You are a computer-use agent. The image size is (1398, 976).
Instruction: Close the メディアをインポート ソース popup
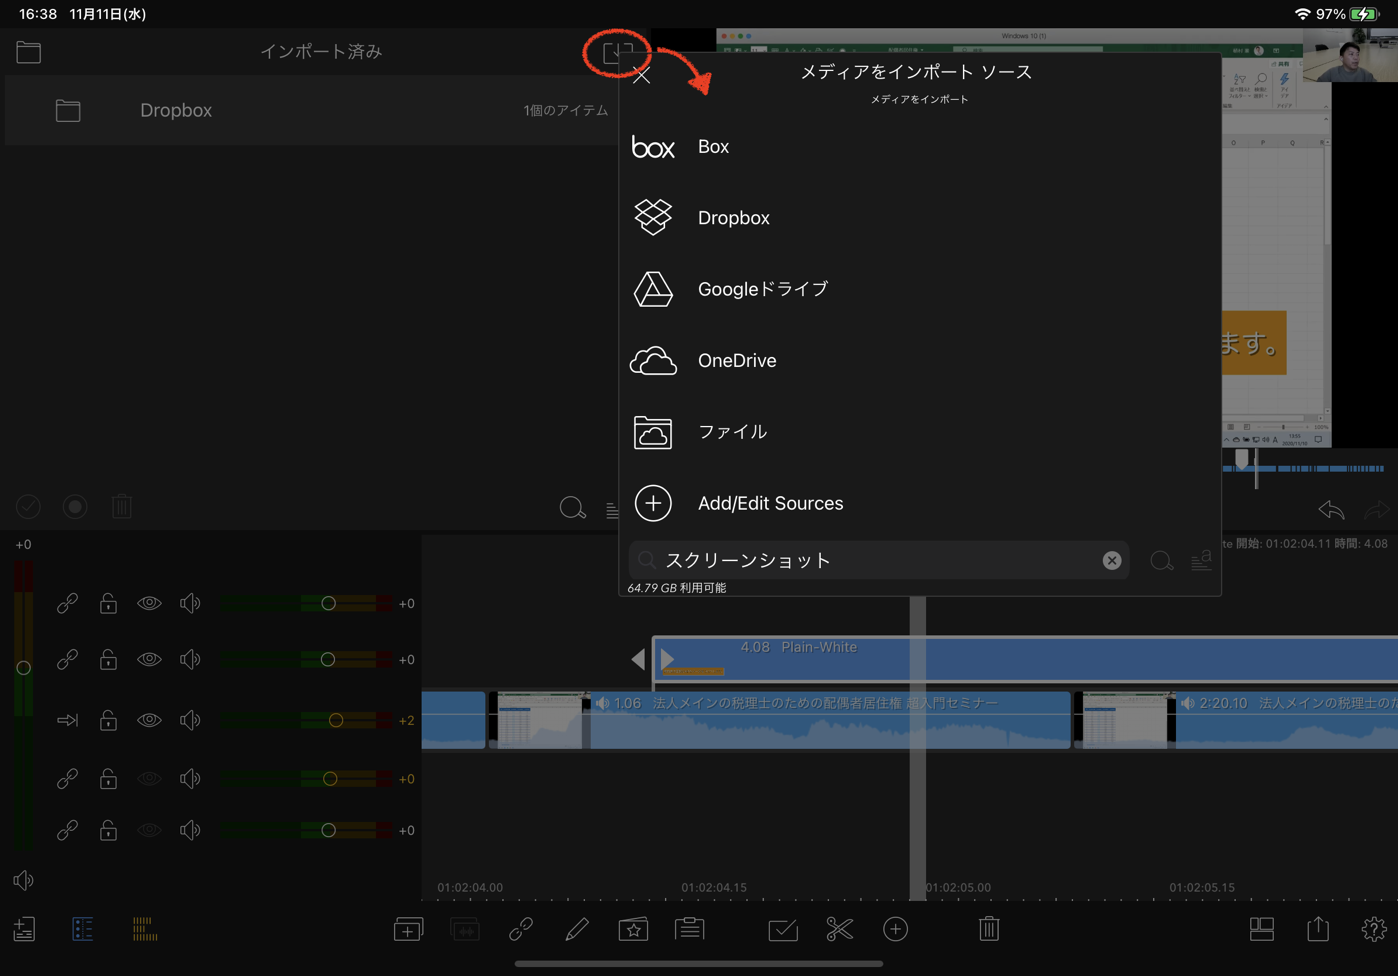point(642,75)
